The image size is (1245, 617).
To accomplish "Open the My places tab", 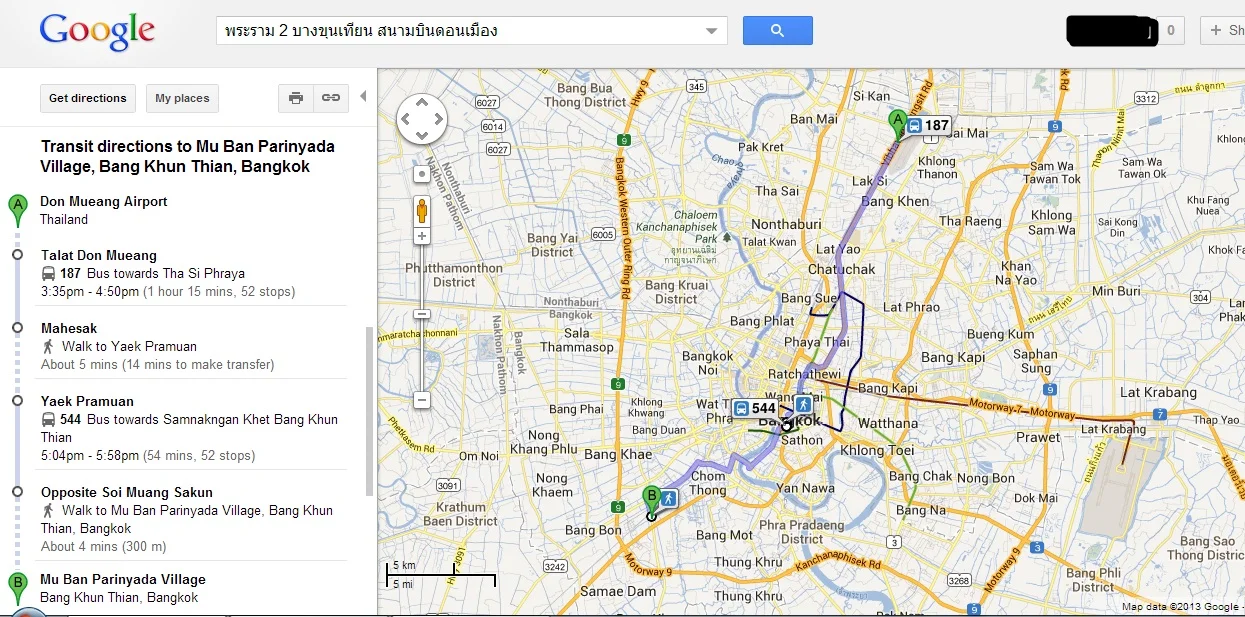I will (x=182, y=98).
